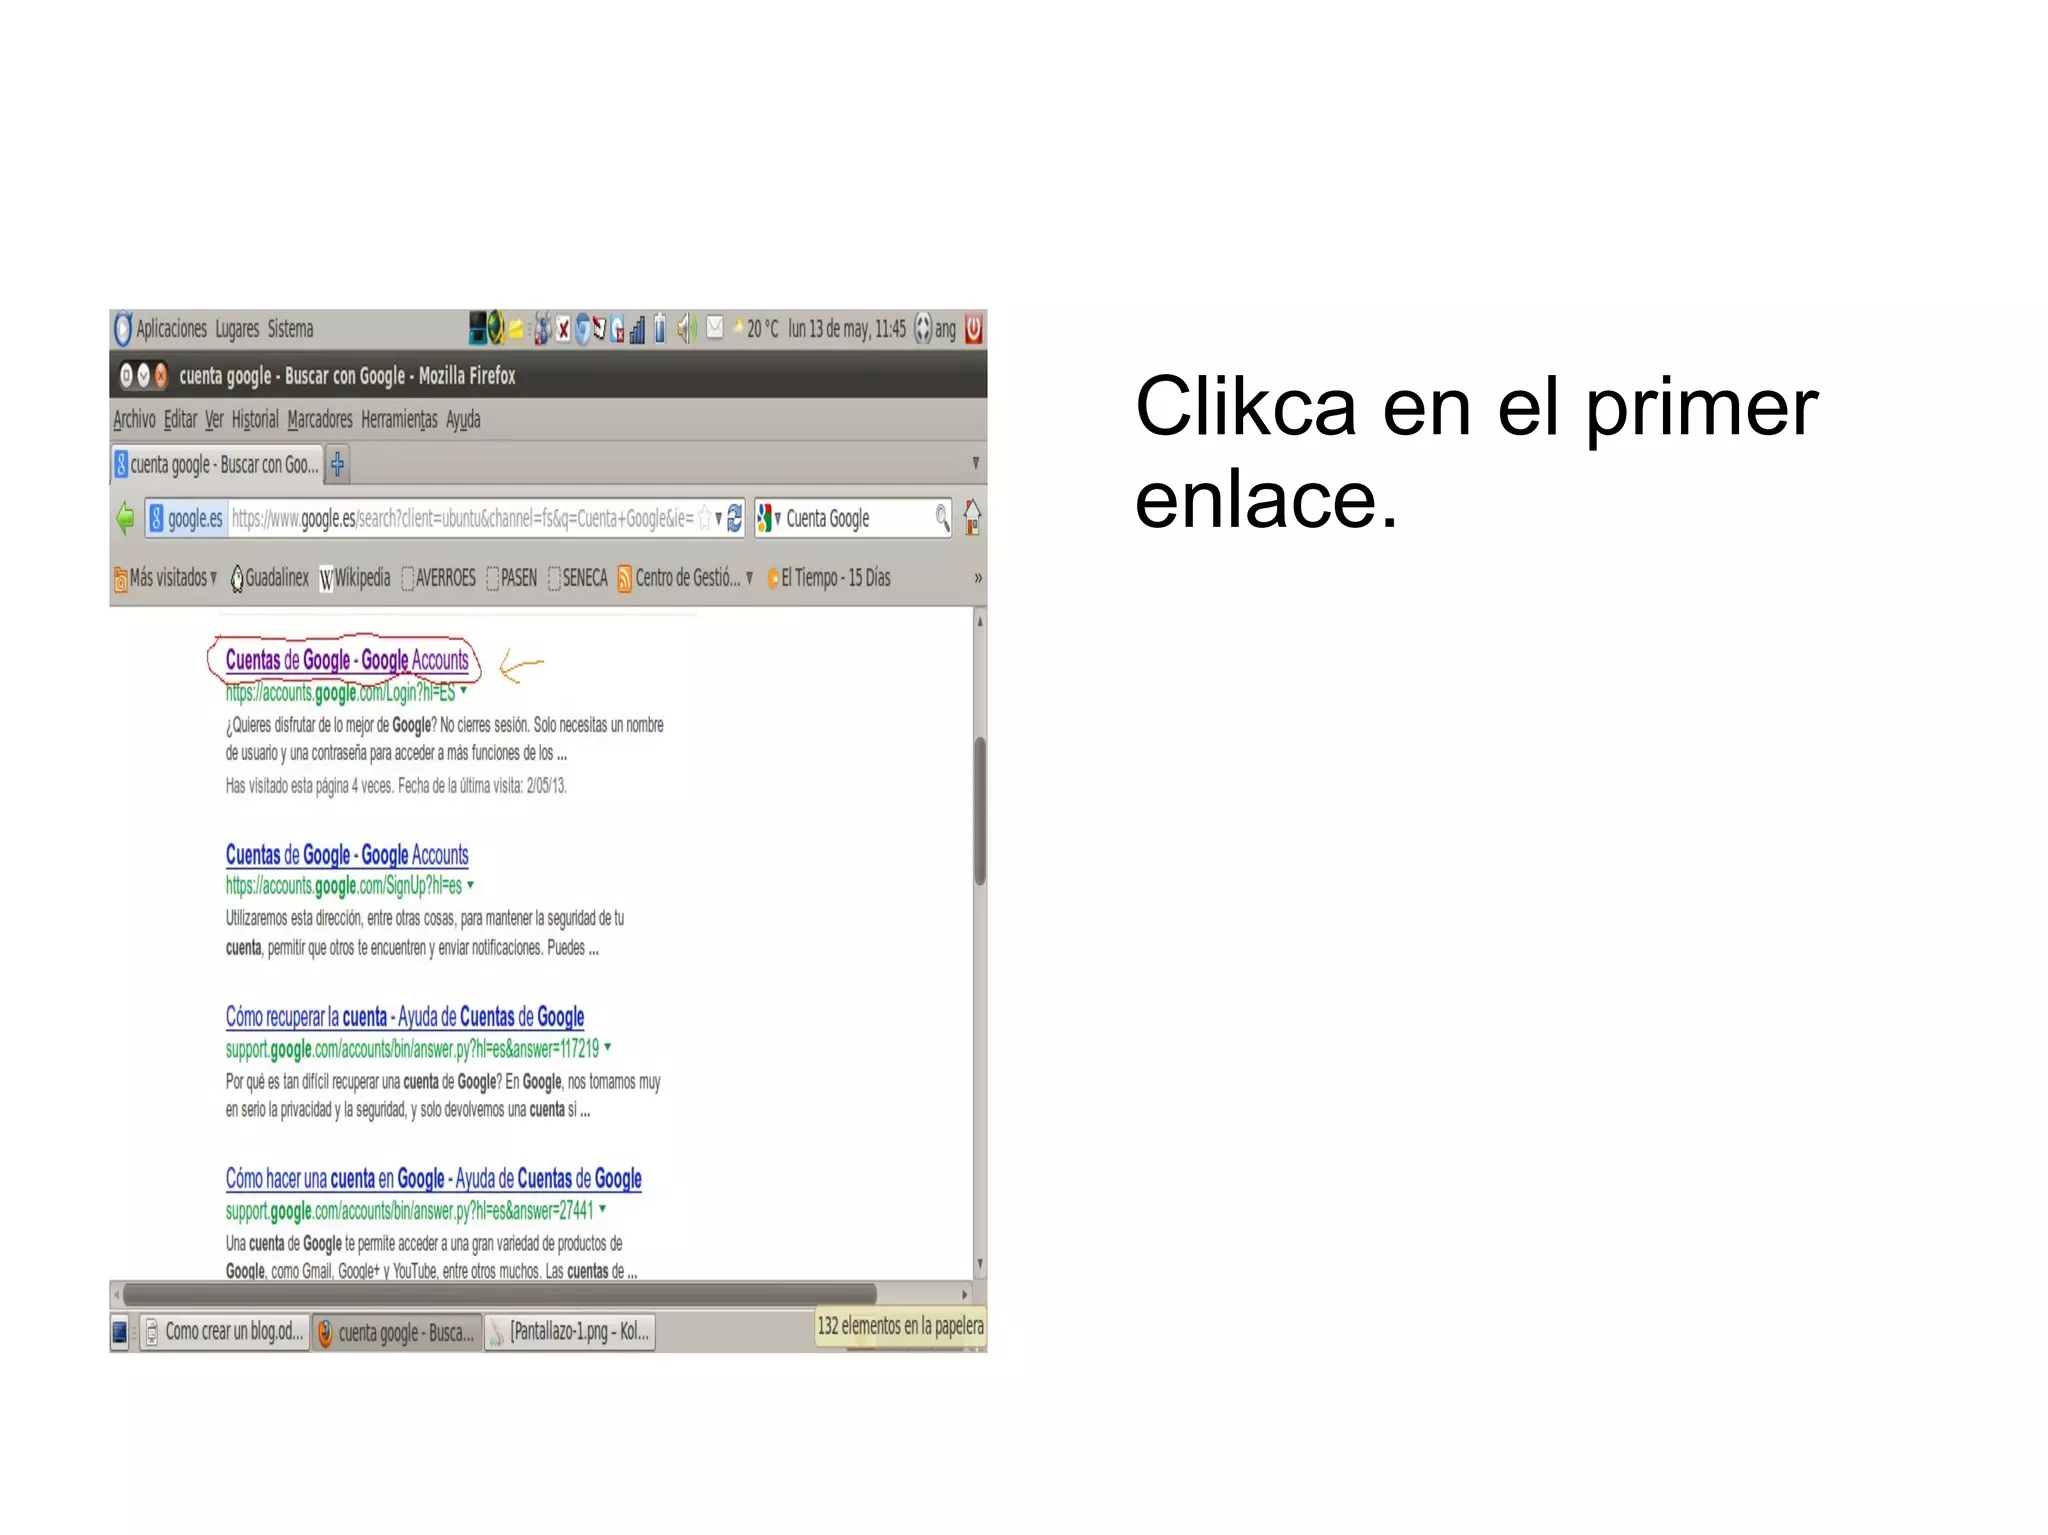The height and width of the screenshot is (1535, 2048).
Task: Click the volume speaker tray icon
Action: point(687,328)
